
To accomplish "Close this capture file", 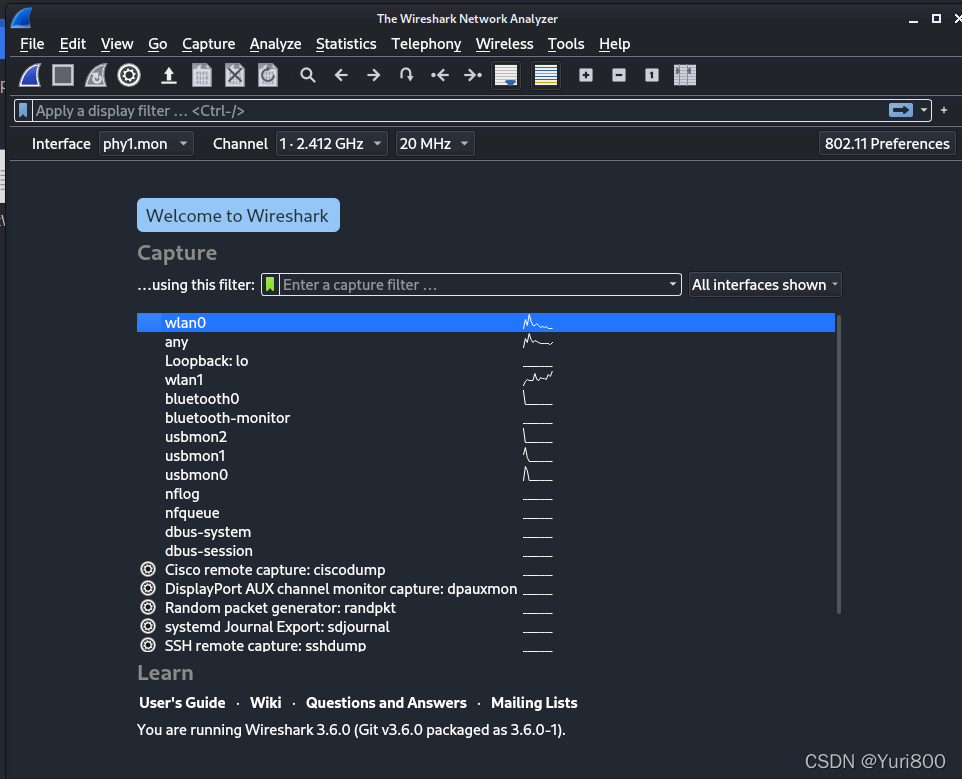I will [235, 75].
